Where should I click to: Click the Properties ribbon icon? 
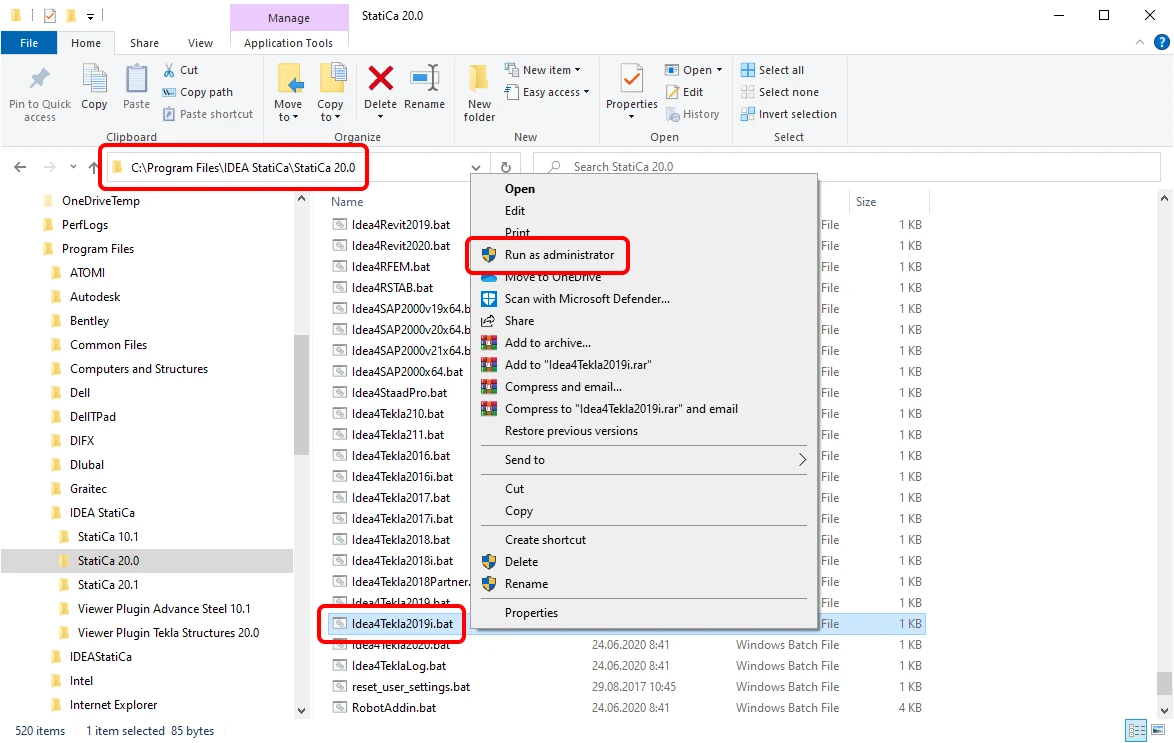tap(632, 79)
